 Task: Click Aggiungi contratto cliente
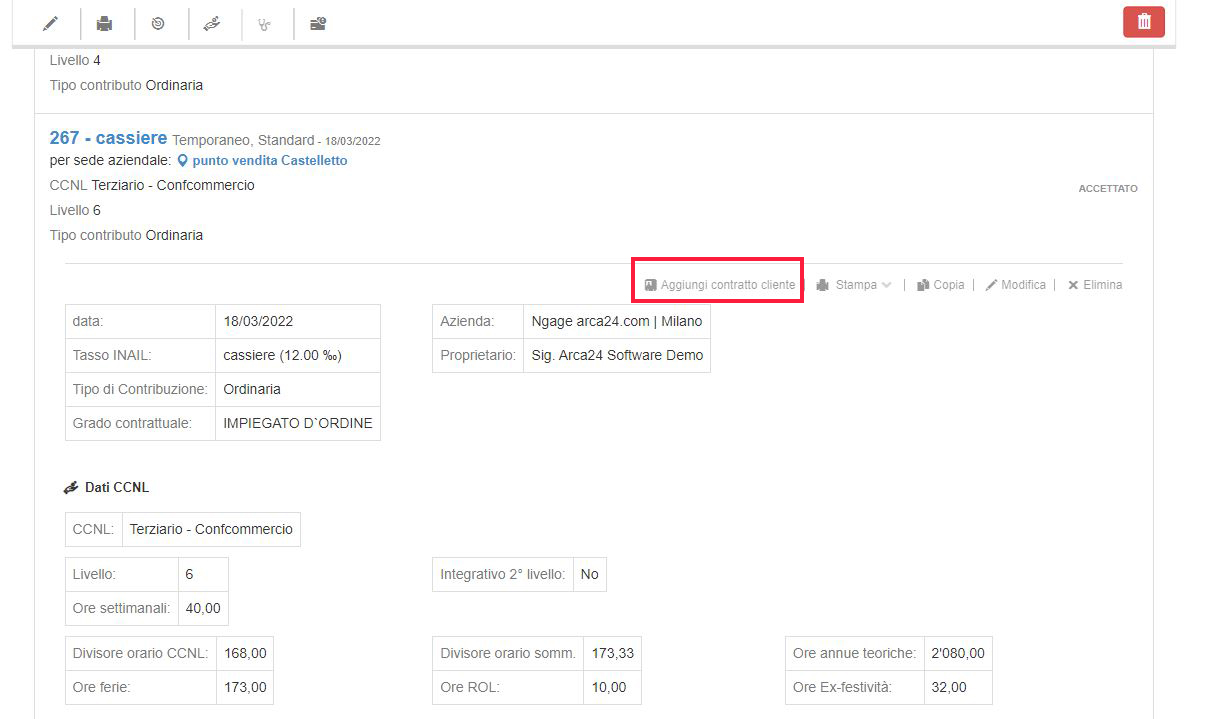point(728,285)
